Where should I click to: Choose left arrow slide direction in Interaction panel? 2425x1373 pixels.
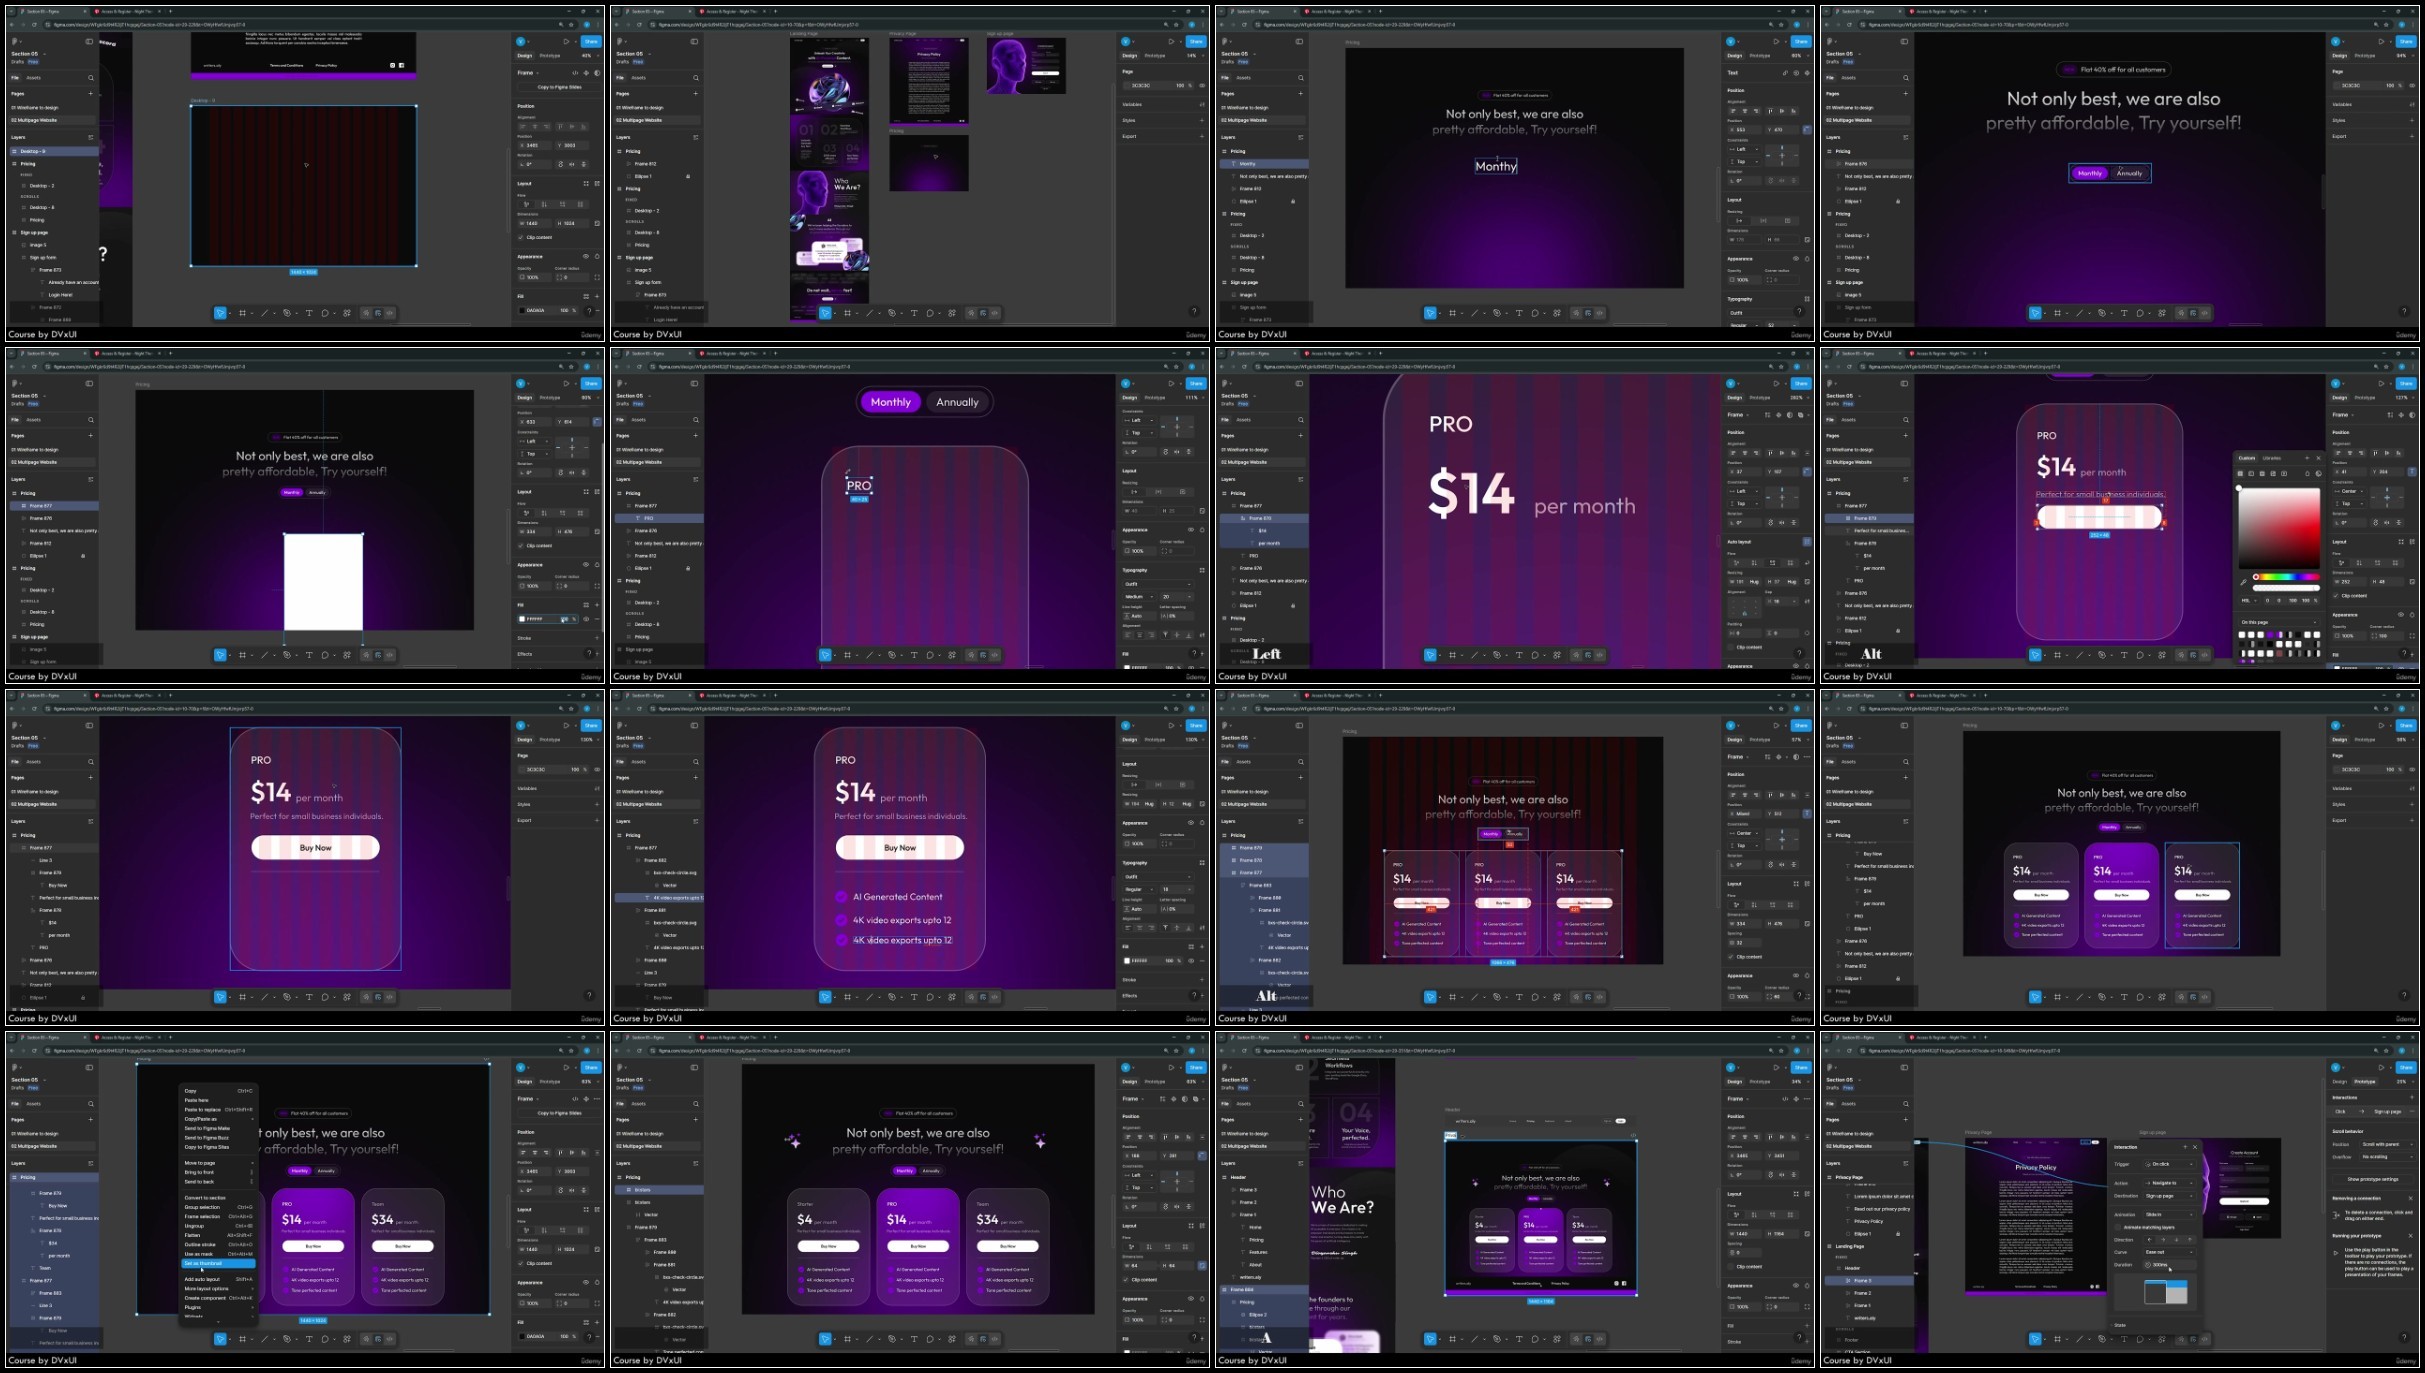coord(2150,1240)
